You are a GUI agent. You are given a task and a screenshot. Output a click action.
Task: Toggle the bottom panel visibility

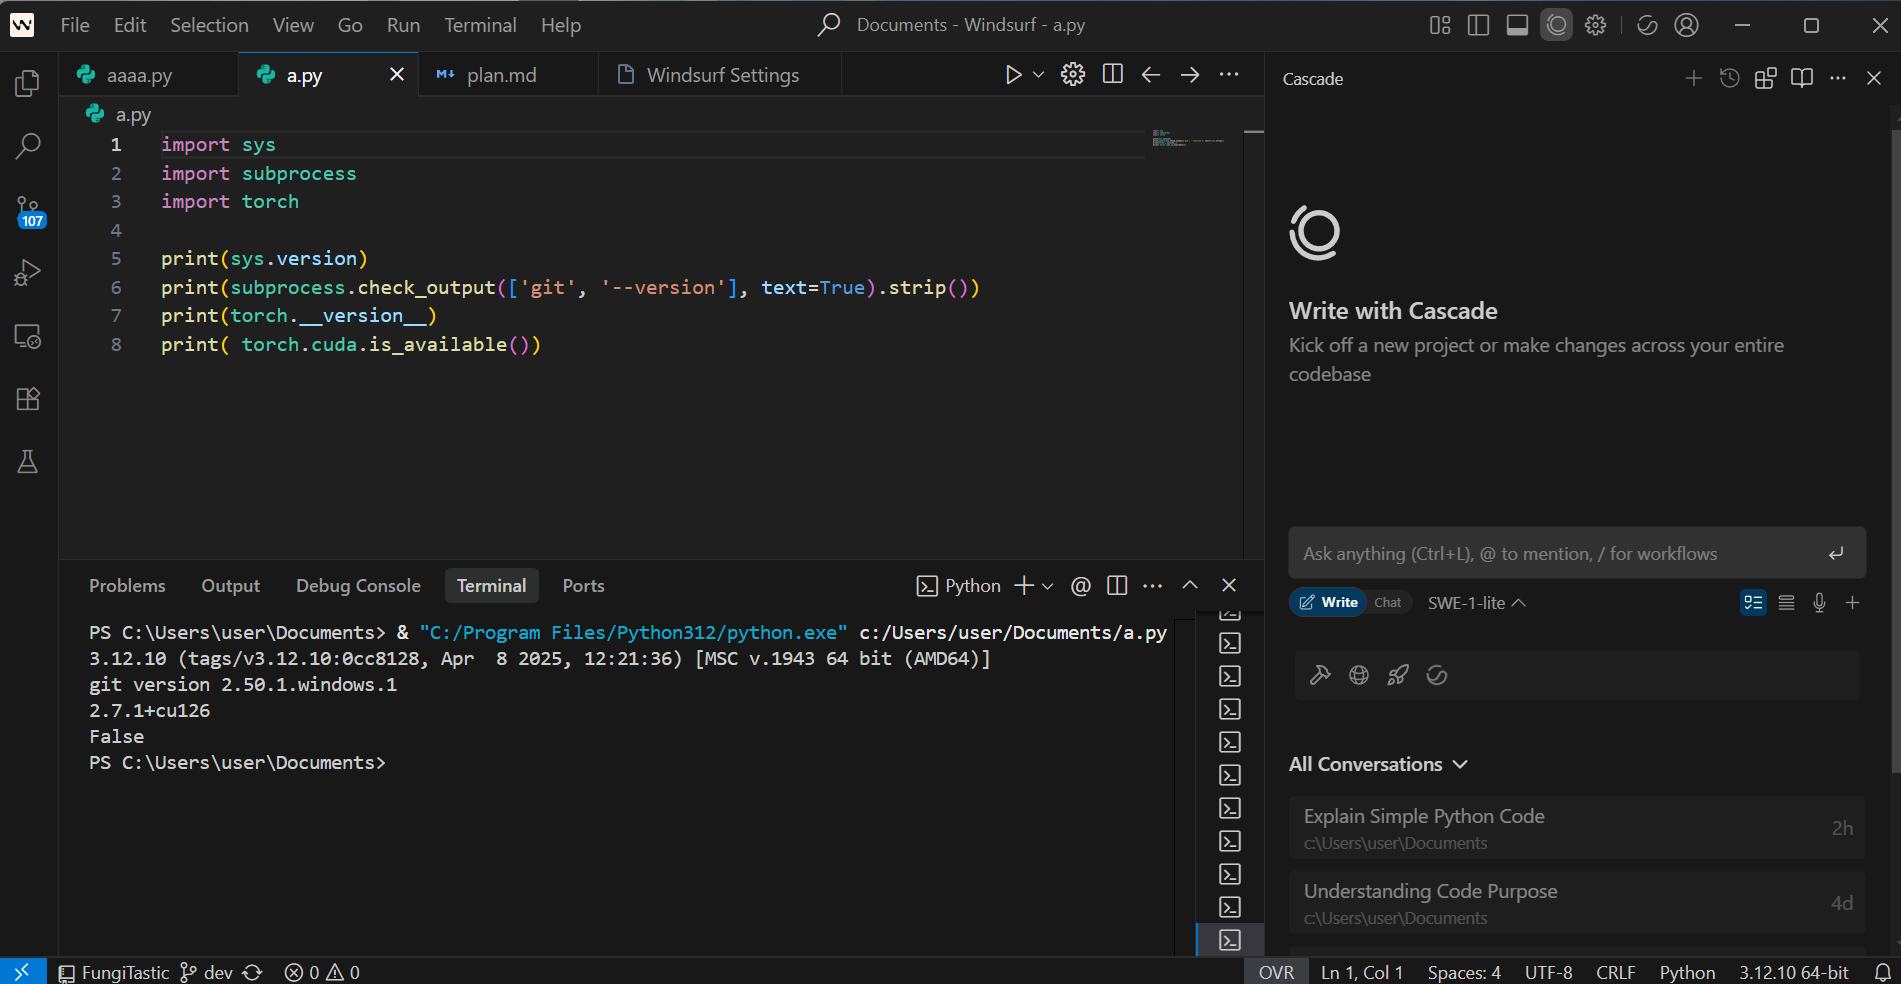click(1517, 25)
